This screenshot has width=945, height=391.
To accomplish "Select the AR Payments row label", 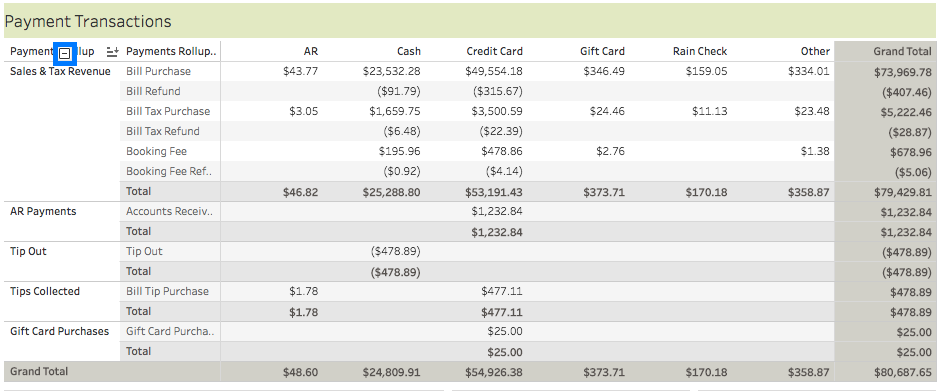I will pos(43,211).
